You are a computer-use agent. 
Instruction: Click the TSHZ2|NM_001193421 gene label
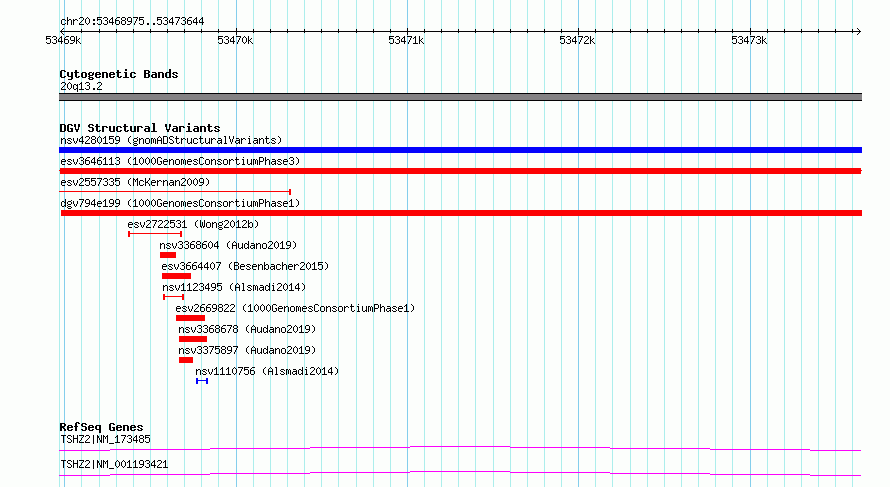[114, 464]
